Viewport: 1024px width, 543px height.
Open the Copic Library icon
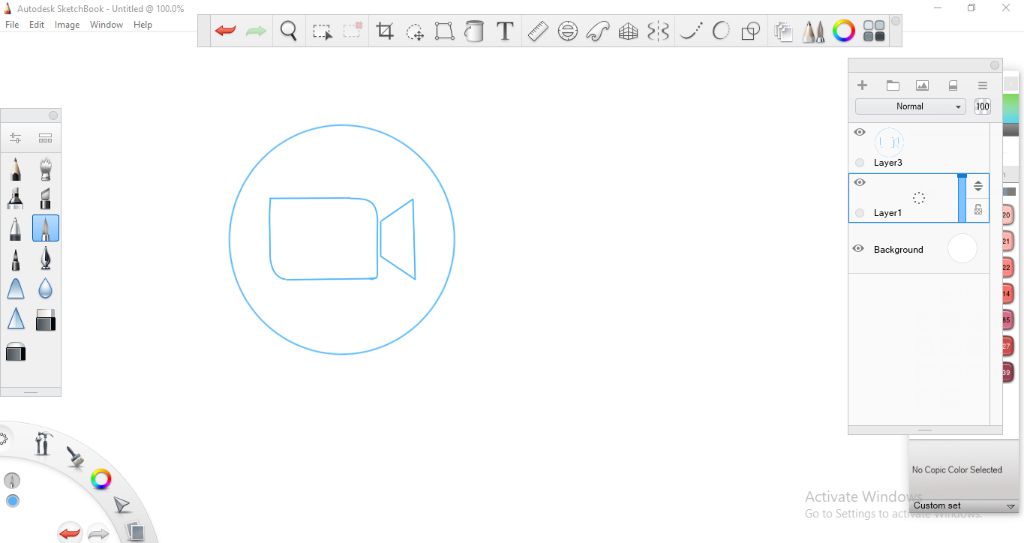(x=874, y=31)
